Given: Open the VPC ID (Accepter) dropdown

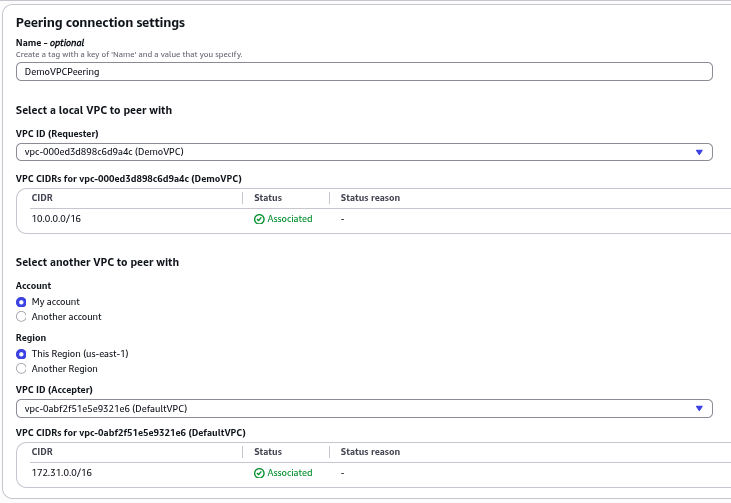Looking at the screenshot, I should 364,408.
